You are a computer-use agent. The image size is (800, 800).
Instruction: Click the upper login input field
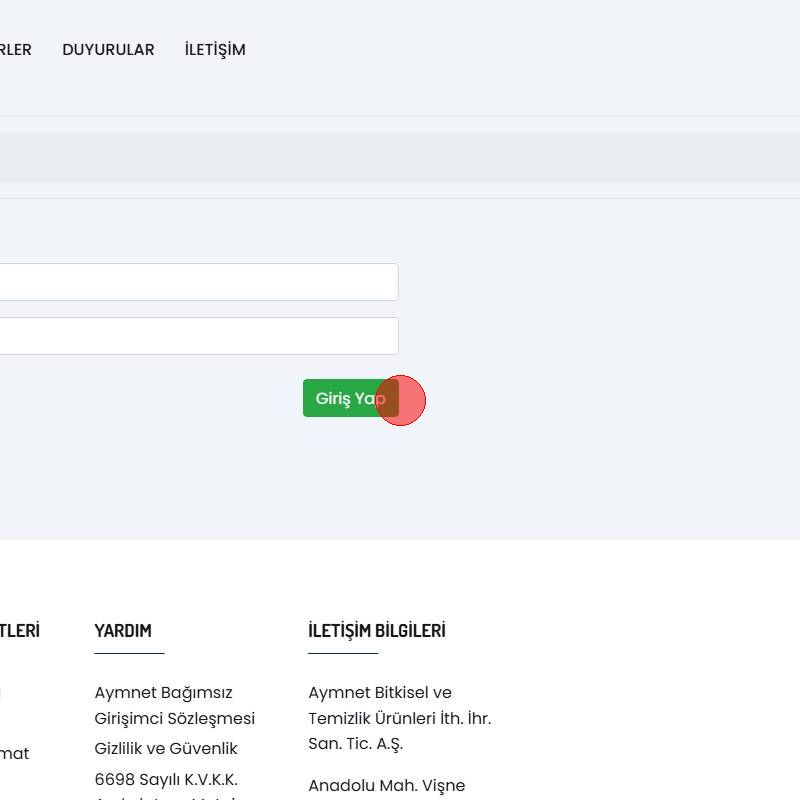(198, 282)
